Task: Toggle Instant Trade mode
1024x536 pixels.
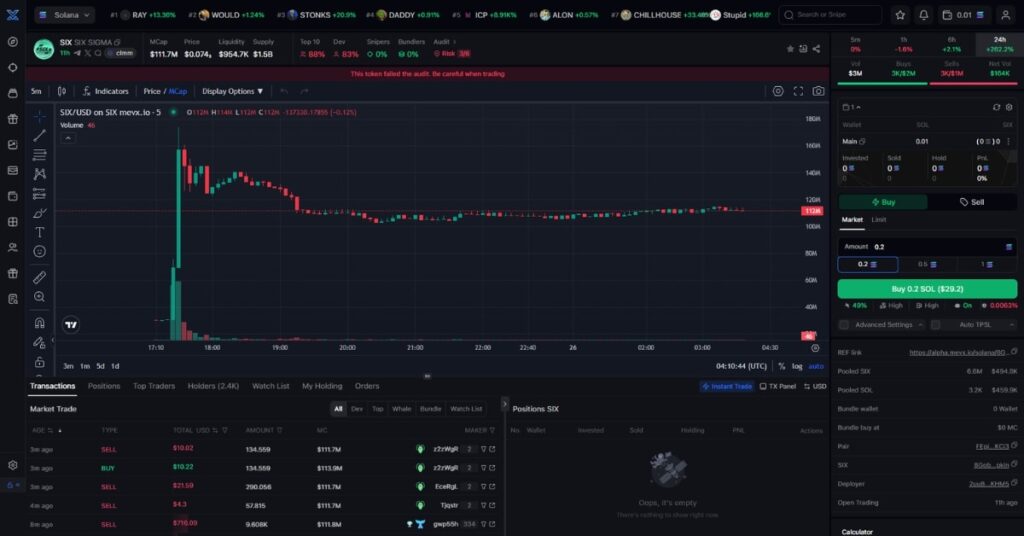Action: tap(726, 386)
